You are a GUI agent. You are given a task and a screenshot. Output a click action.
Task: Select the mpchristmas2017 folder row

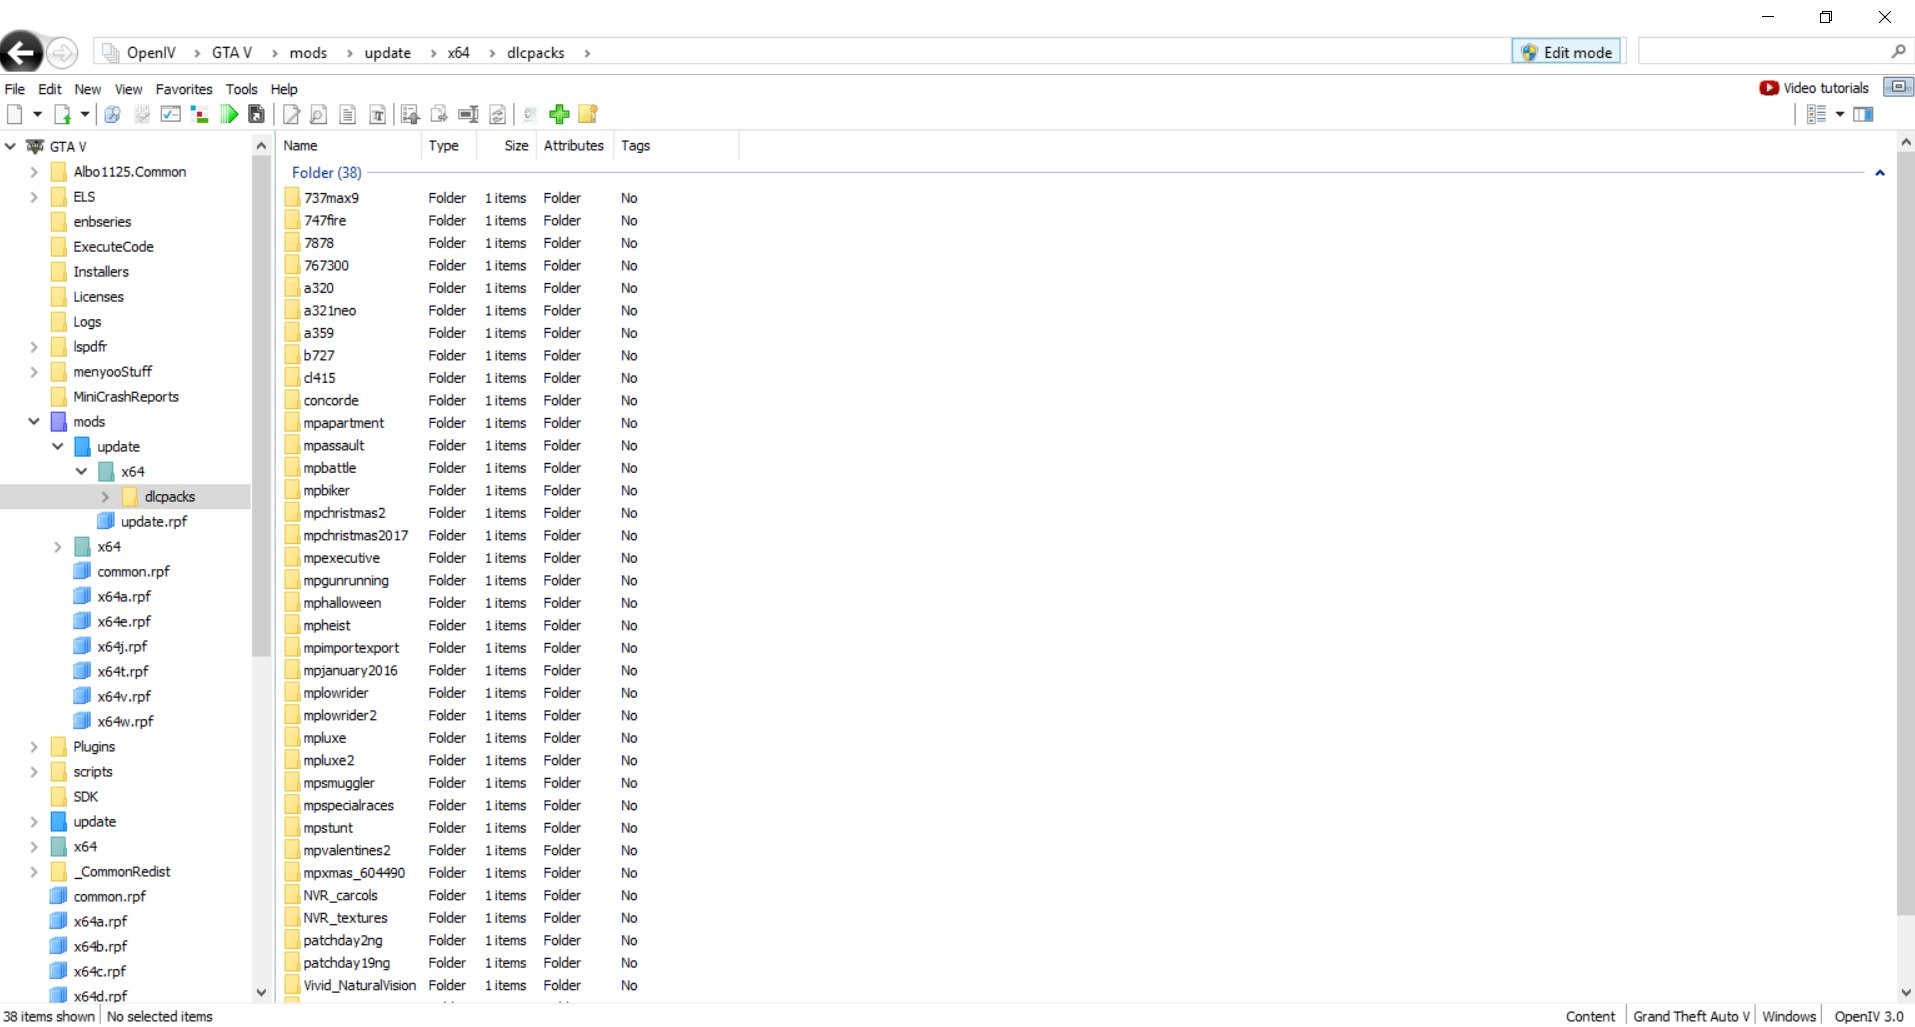(x=356, y=536)
